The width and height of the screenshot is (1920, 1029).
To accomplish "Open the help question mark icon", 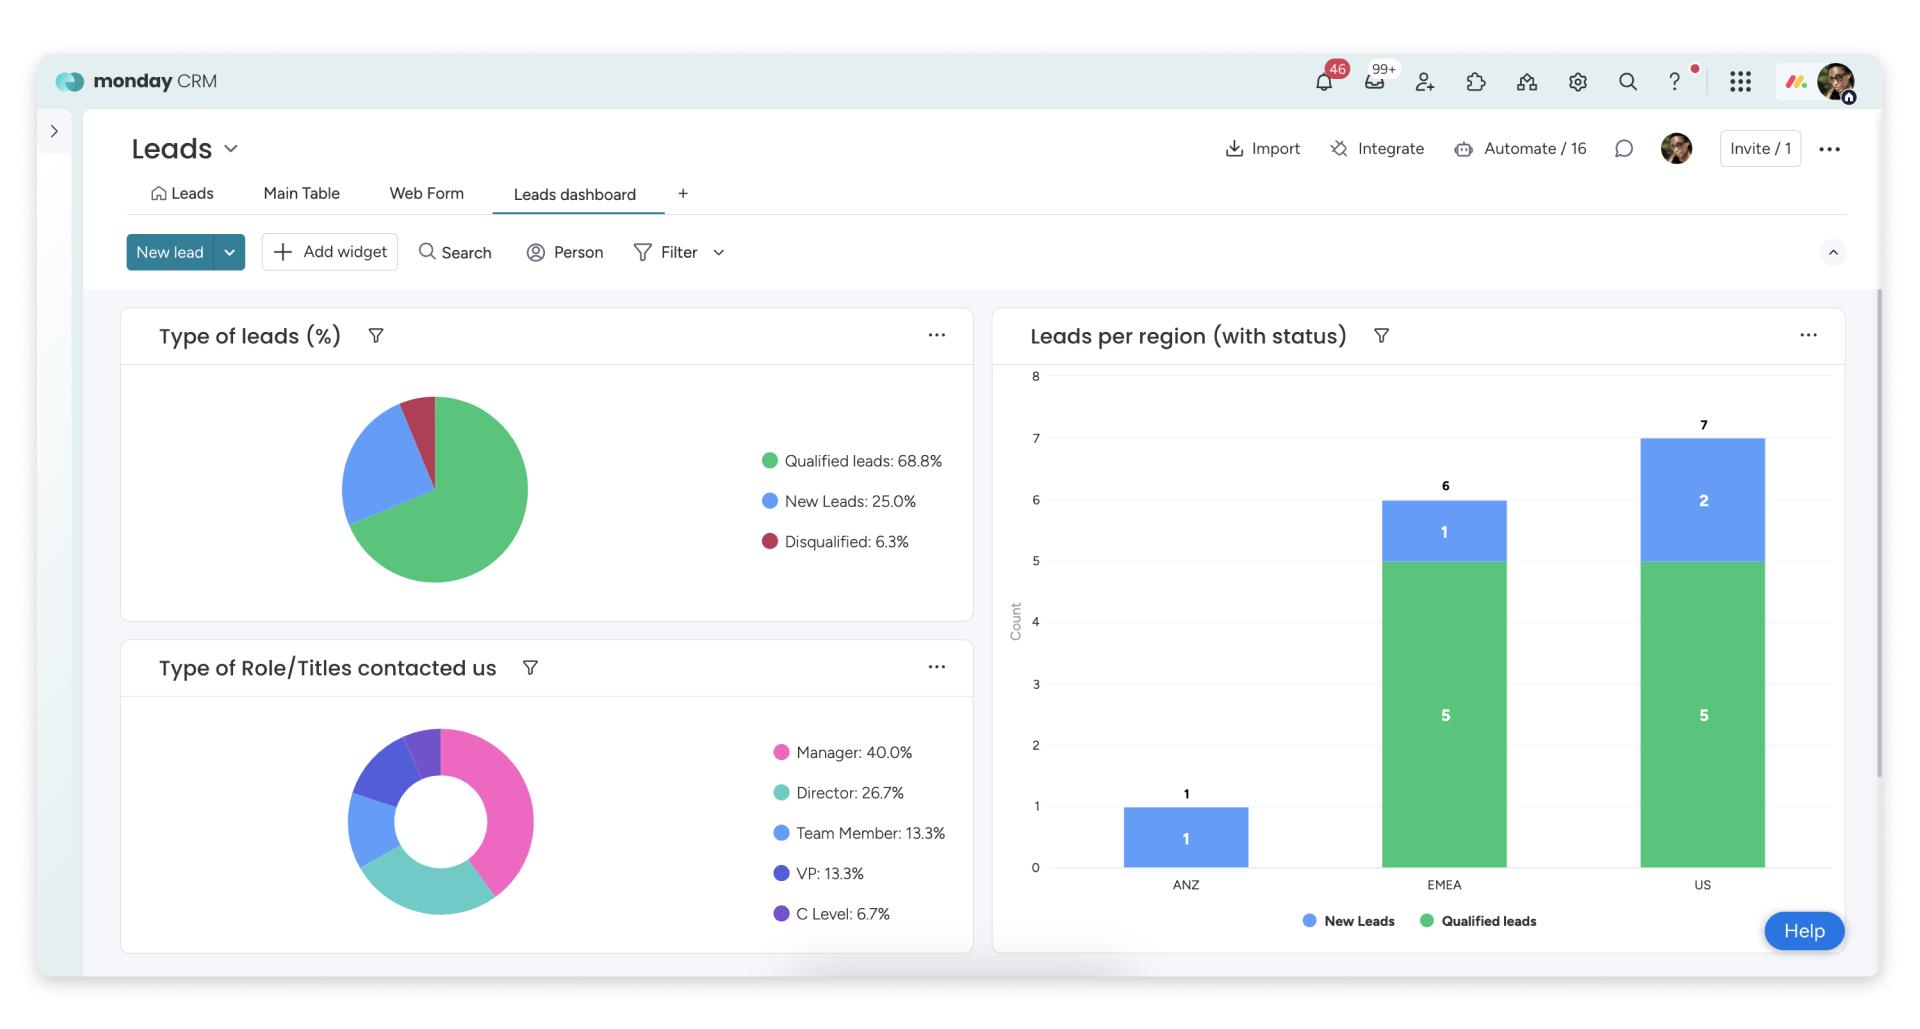I will tap(1674, 82).
